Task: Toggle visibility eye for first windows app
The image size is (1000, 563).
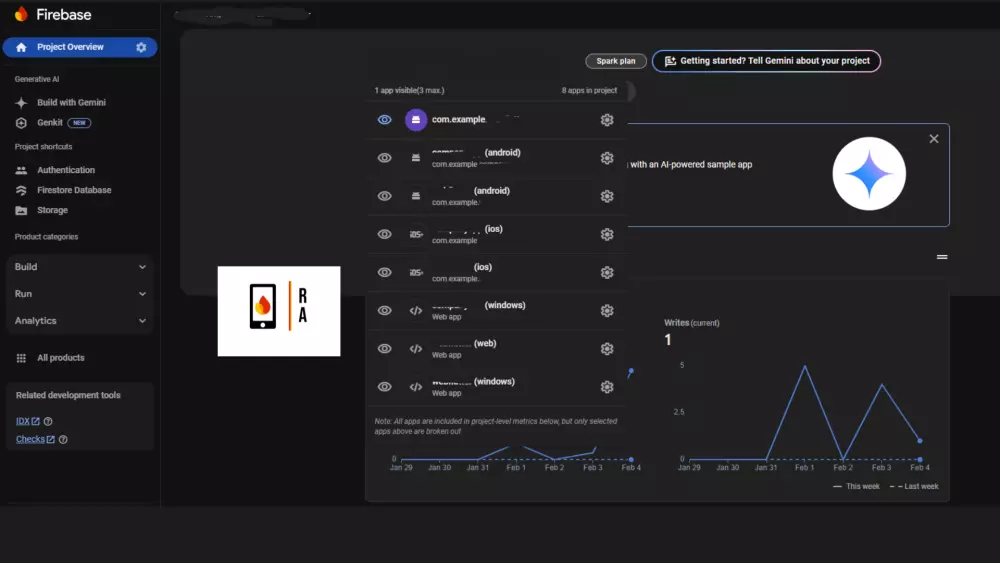Action: 384,311
